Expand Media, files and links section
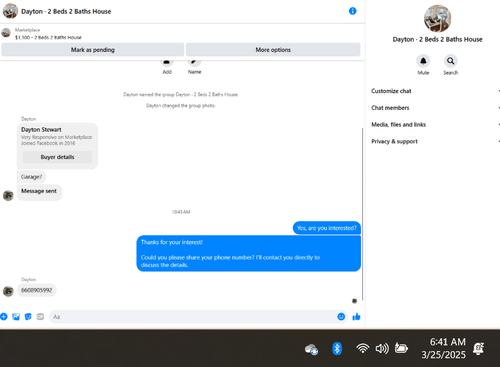 (x=435, y=124)
